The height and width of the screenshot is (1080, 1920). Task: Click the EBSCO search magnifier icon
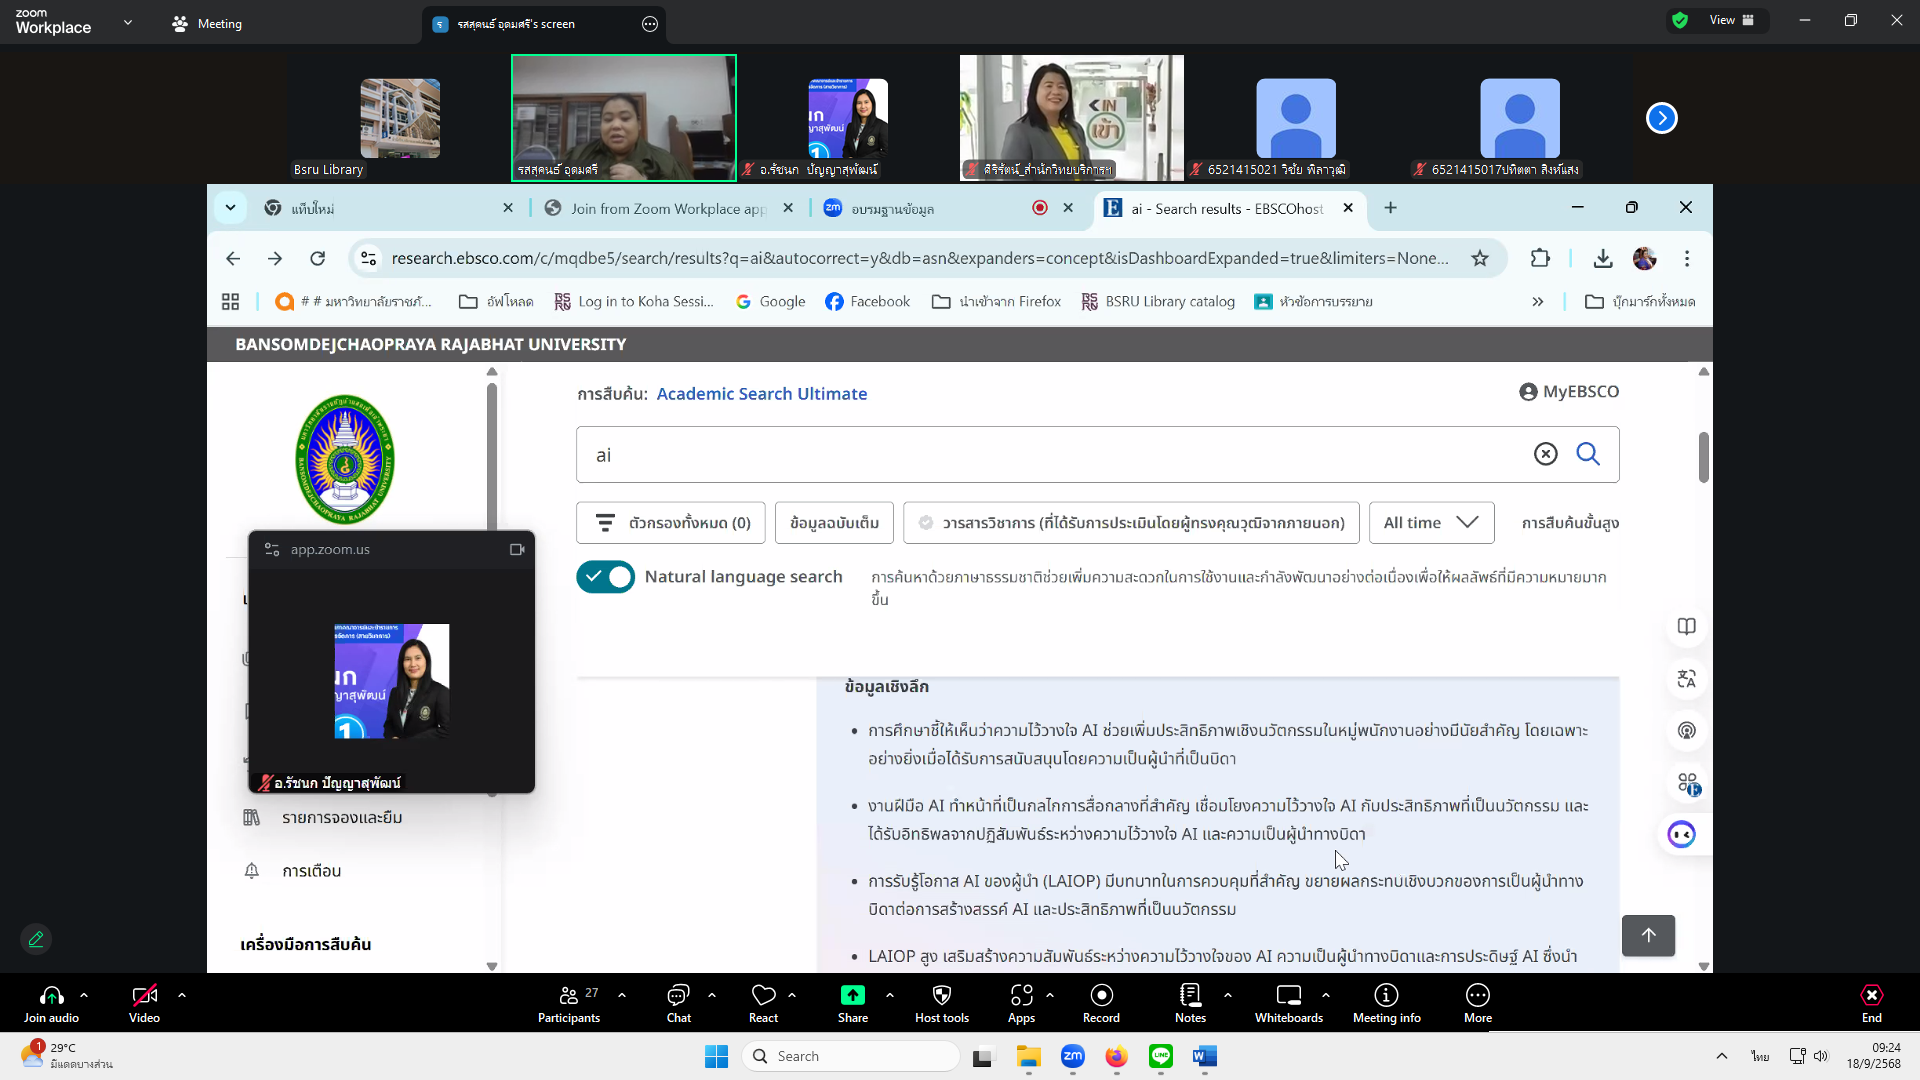point(1587,454)
